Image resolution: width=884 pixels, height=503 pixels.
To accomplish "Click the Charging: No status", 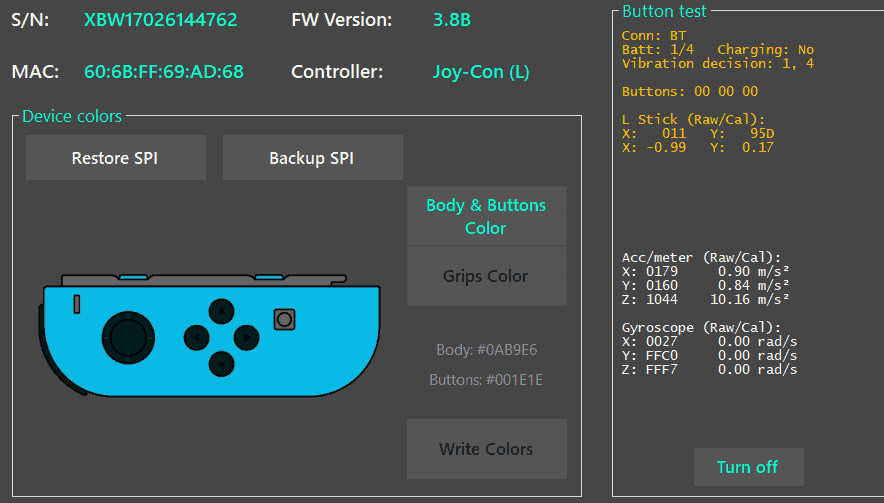I will click(x=766, y=50).
